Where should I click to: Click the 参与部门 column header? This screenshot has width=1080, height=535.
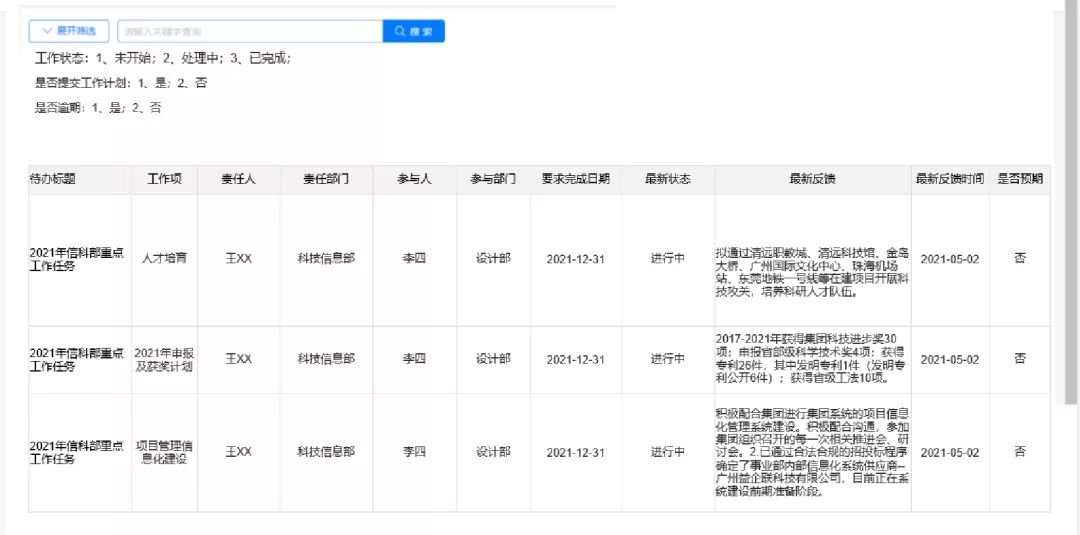pyautogui.click(x=493, y=179)
